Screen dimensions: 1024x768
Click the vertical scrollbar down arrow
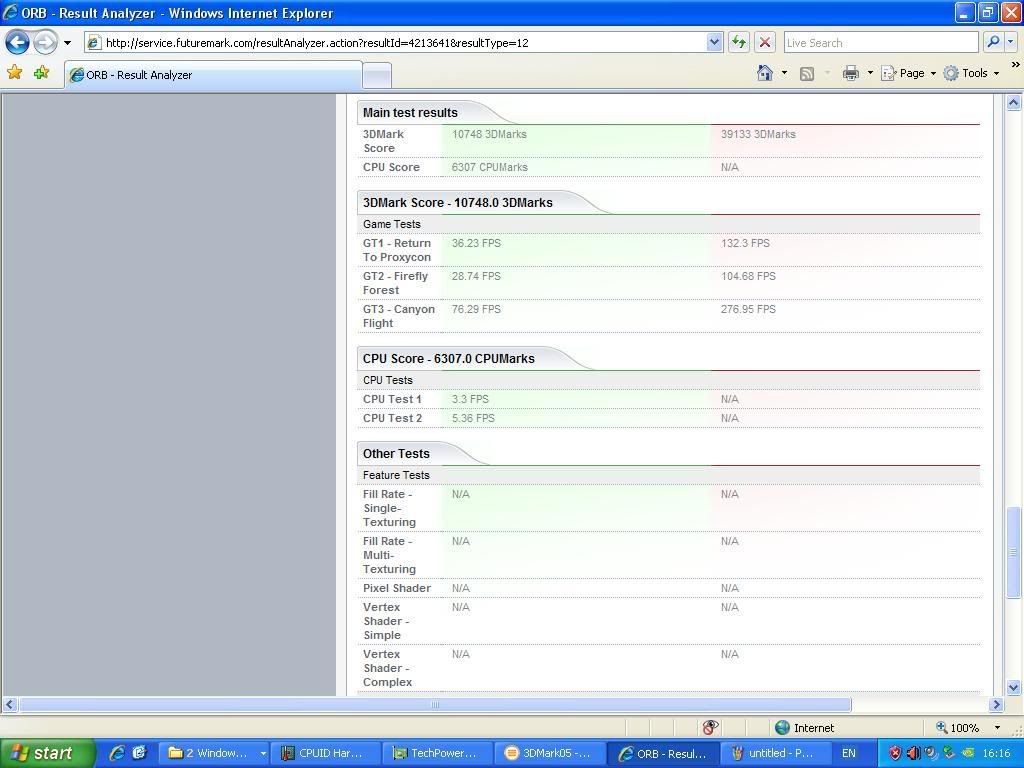pyautogui.click(x=1013, y=687)
